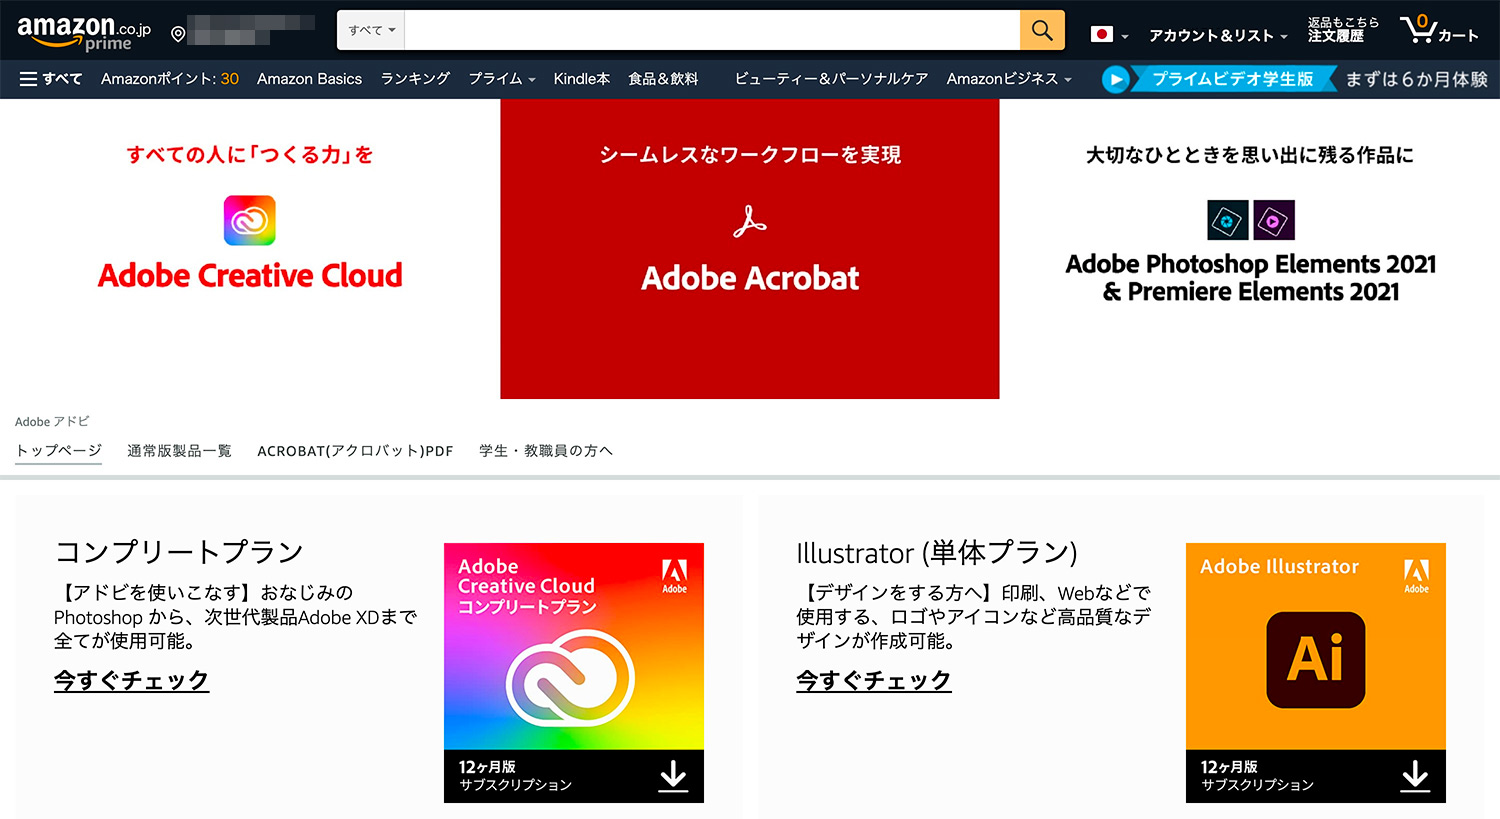This screenshot has height=819, width=1500.
Task: Click the Adobe Creative Cloud rainbow icon
Action: pyautogui.click(x=250, y=220)
